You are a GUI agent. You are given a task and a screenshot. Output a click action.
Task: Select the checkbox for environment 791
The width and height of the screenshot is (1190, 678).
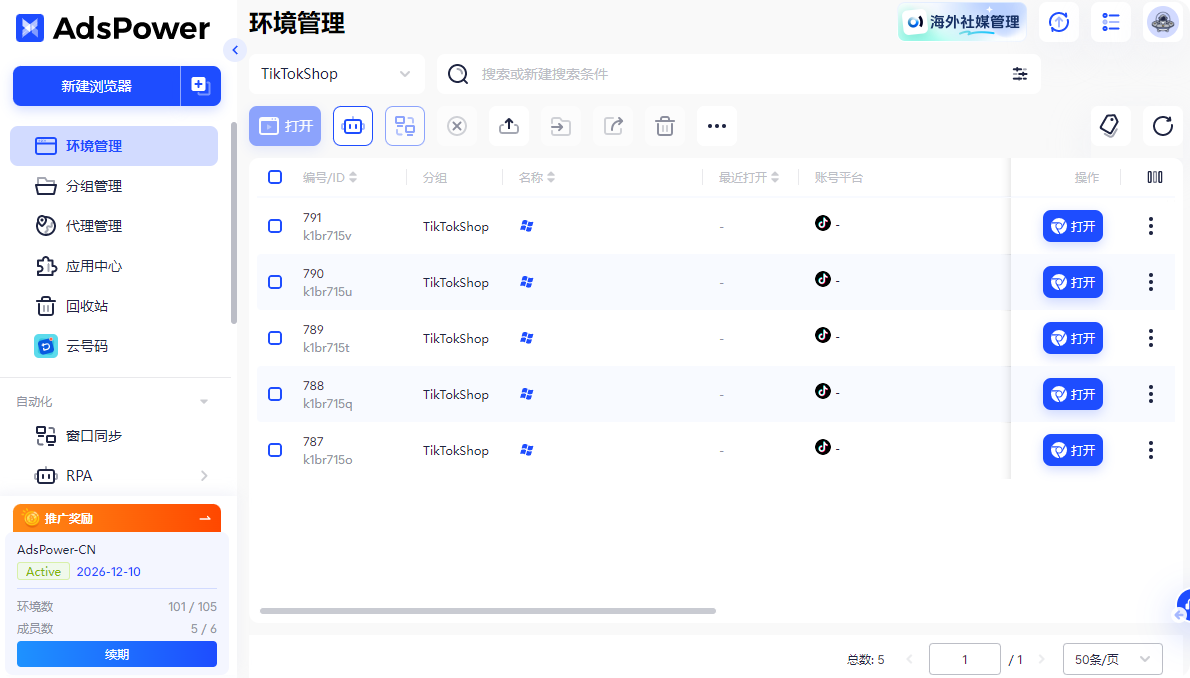[x=275, y=226]
